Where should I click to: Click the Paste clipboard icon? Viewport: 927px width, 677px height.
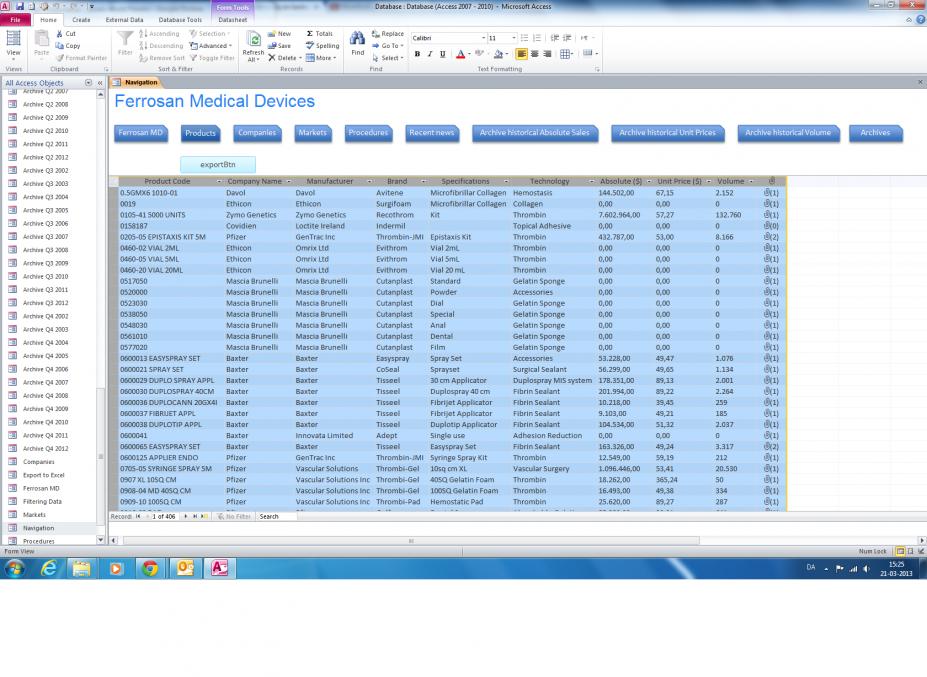(41, 39)
